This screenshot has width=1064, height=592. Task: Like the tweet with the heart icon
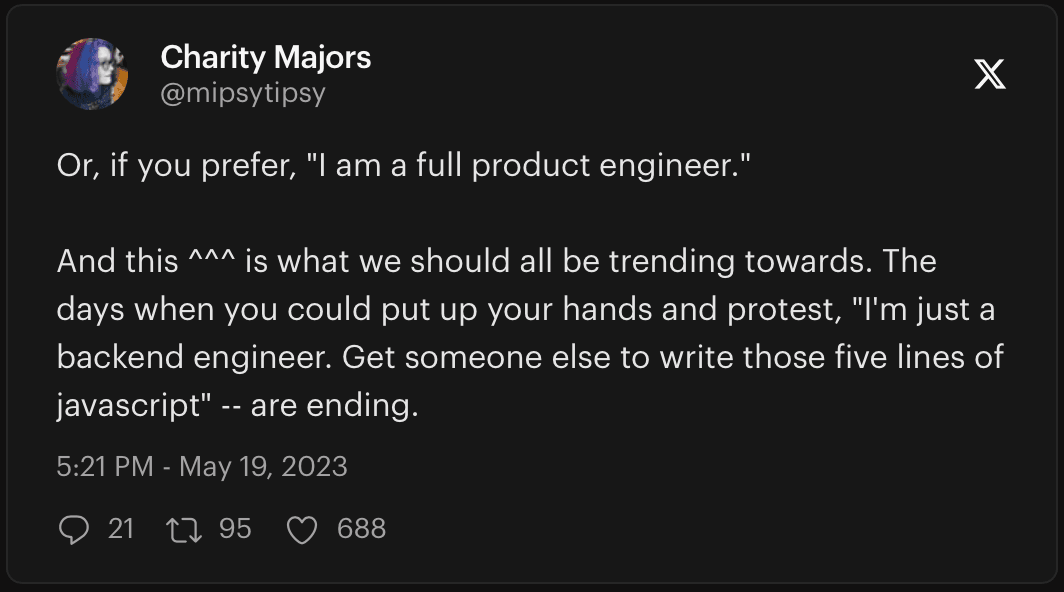(x=301, y=530)
